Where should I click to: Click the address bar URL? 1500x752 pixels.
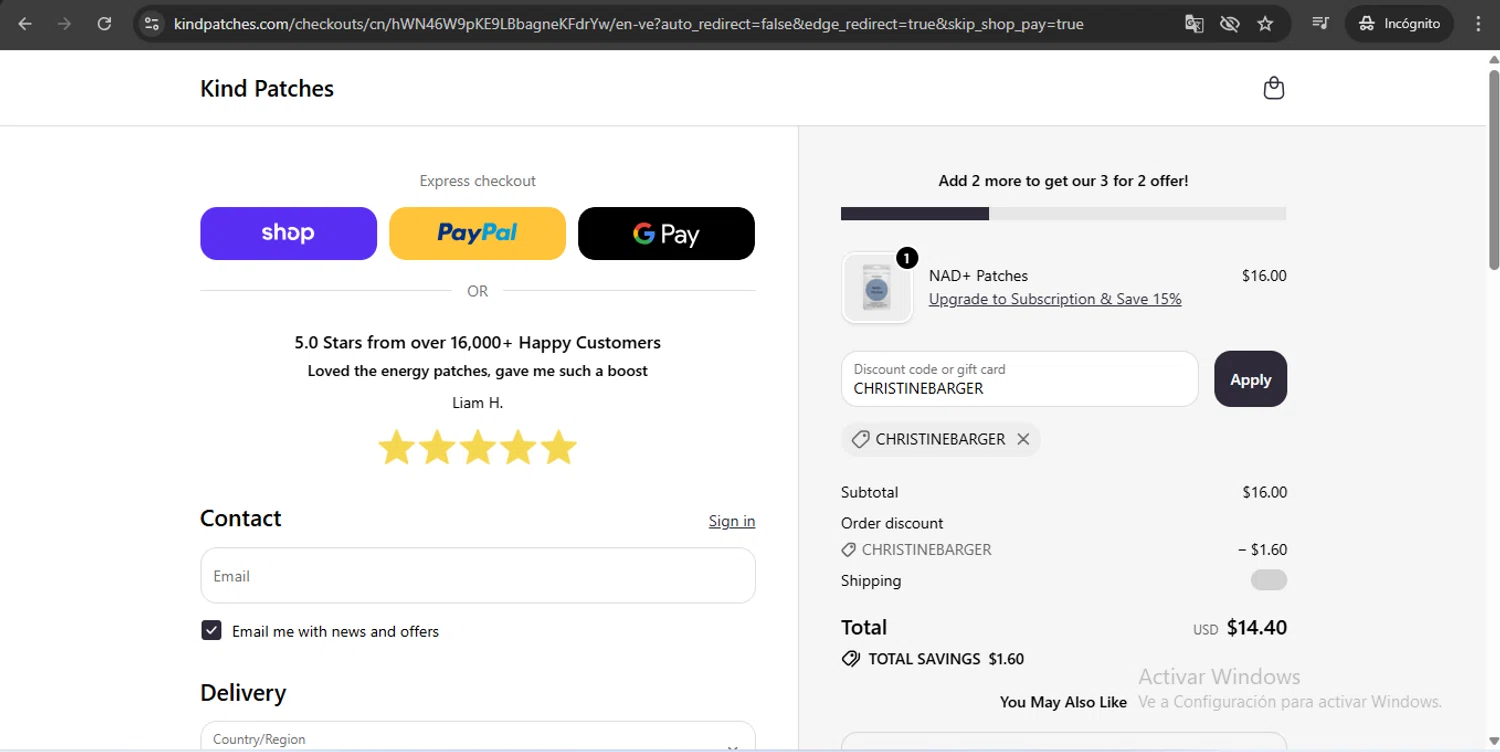tap(628, 23)
